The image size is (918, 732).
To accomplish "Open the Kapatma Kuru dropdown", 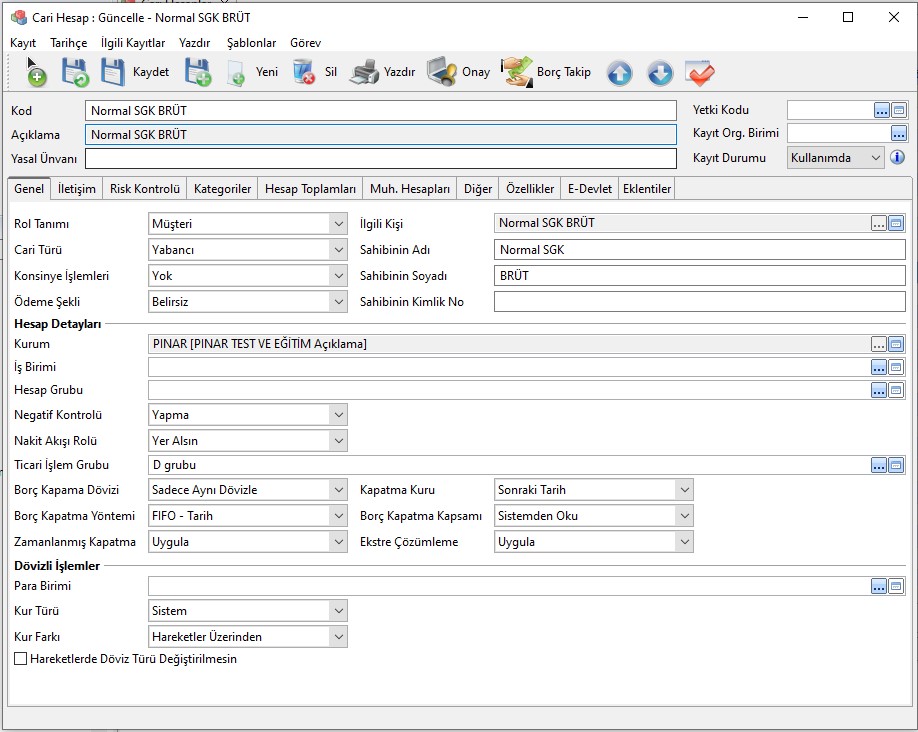I will point(684,490).
